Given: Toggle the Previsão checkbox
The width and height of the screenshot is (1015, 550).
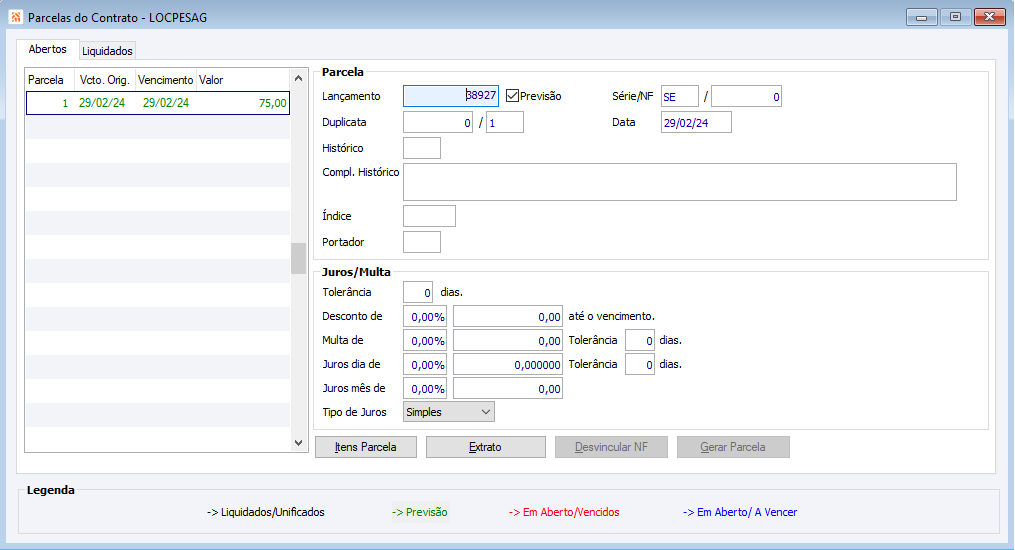Looking at the screenshot, I should [x=513, y=96].
